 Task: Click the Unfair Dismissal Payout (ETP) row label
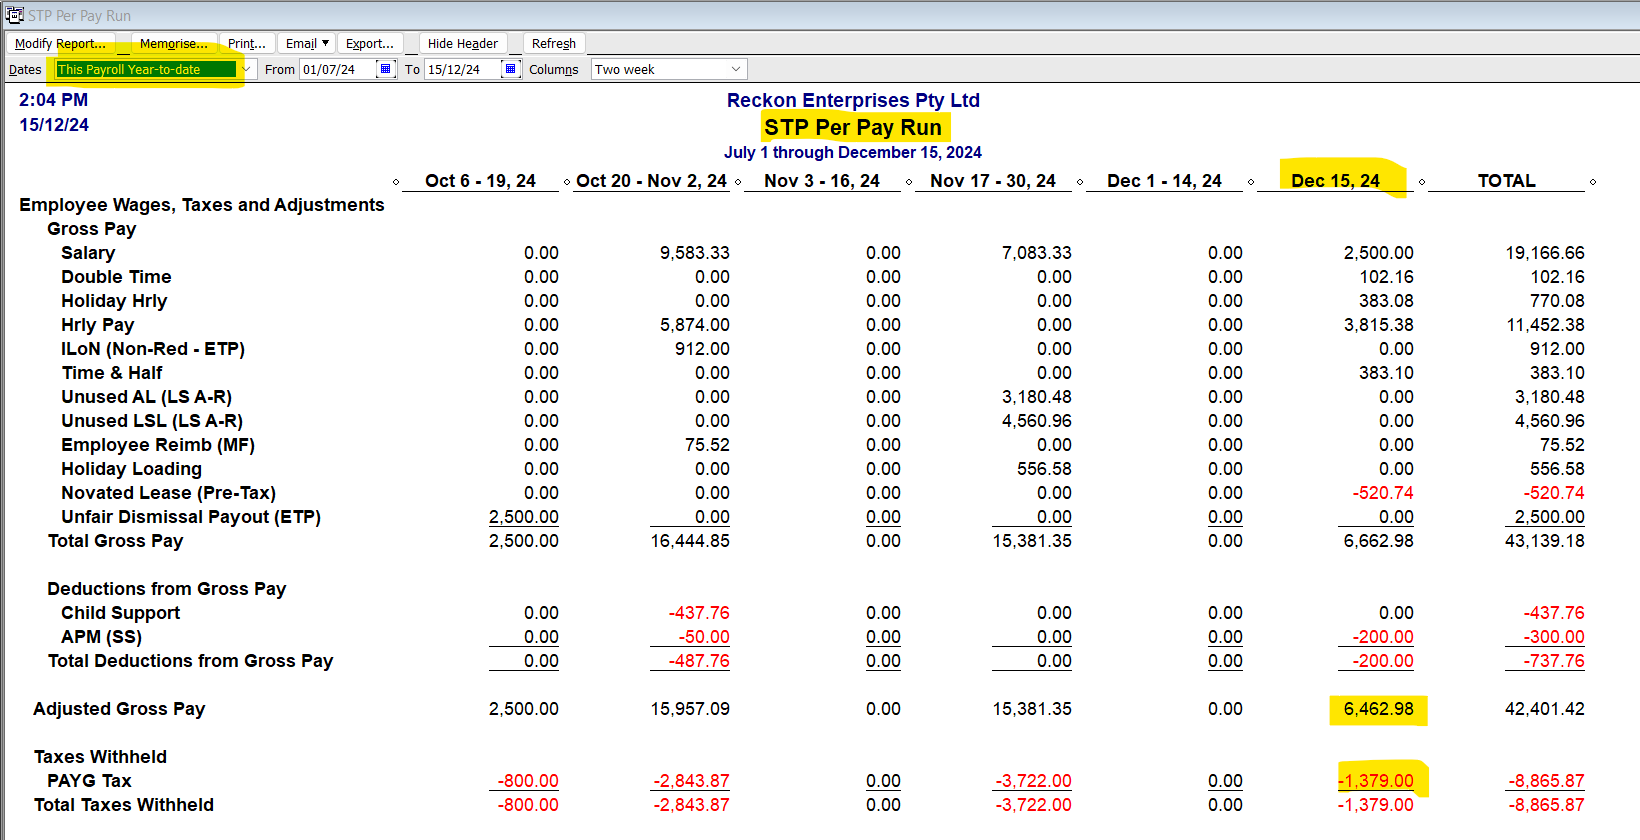click(x=191, y=517)
